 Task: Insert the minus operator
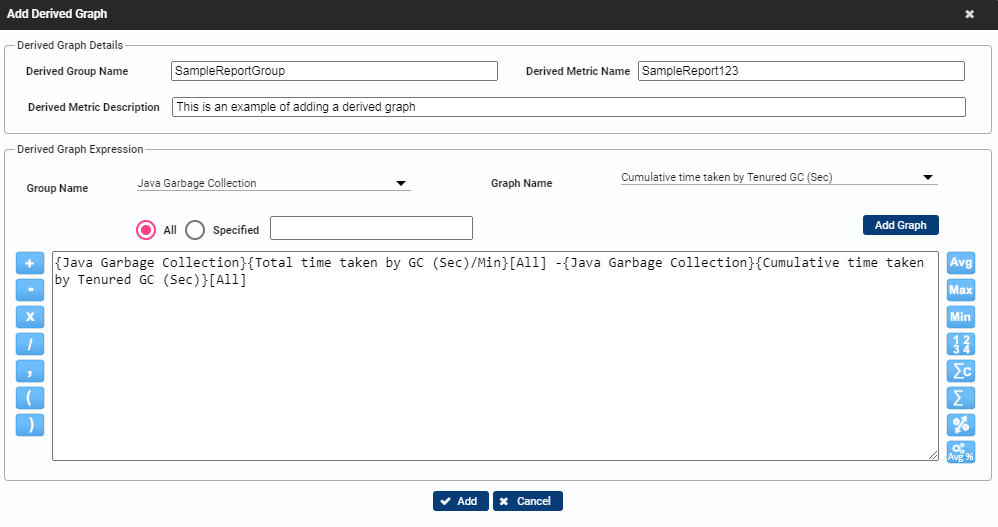(29, 290)
